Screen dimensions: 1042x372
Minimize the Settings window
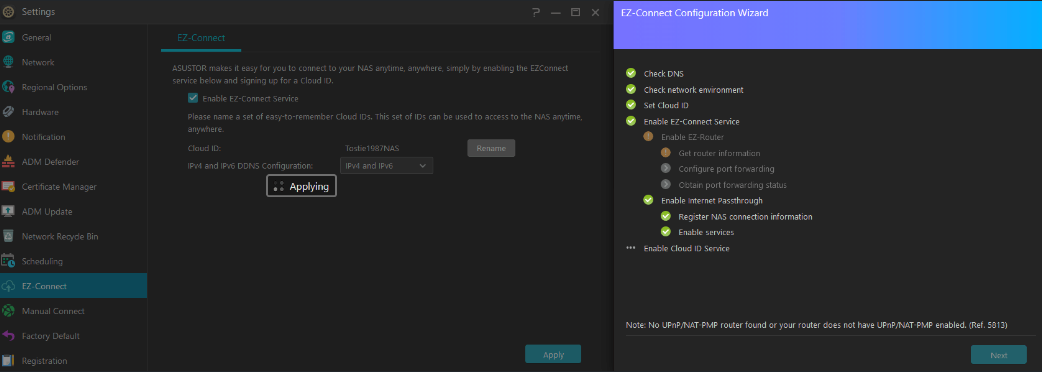coord(556,12)
